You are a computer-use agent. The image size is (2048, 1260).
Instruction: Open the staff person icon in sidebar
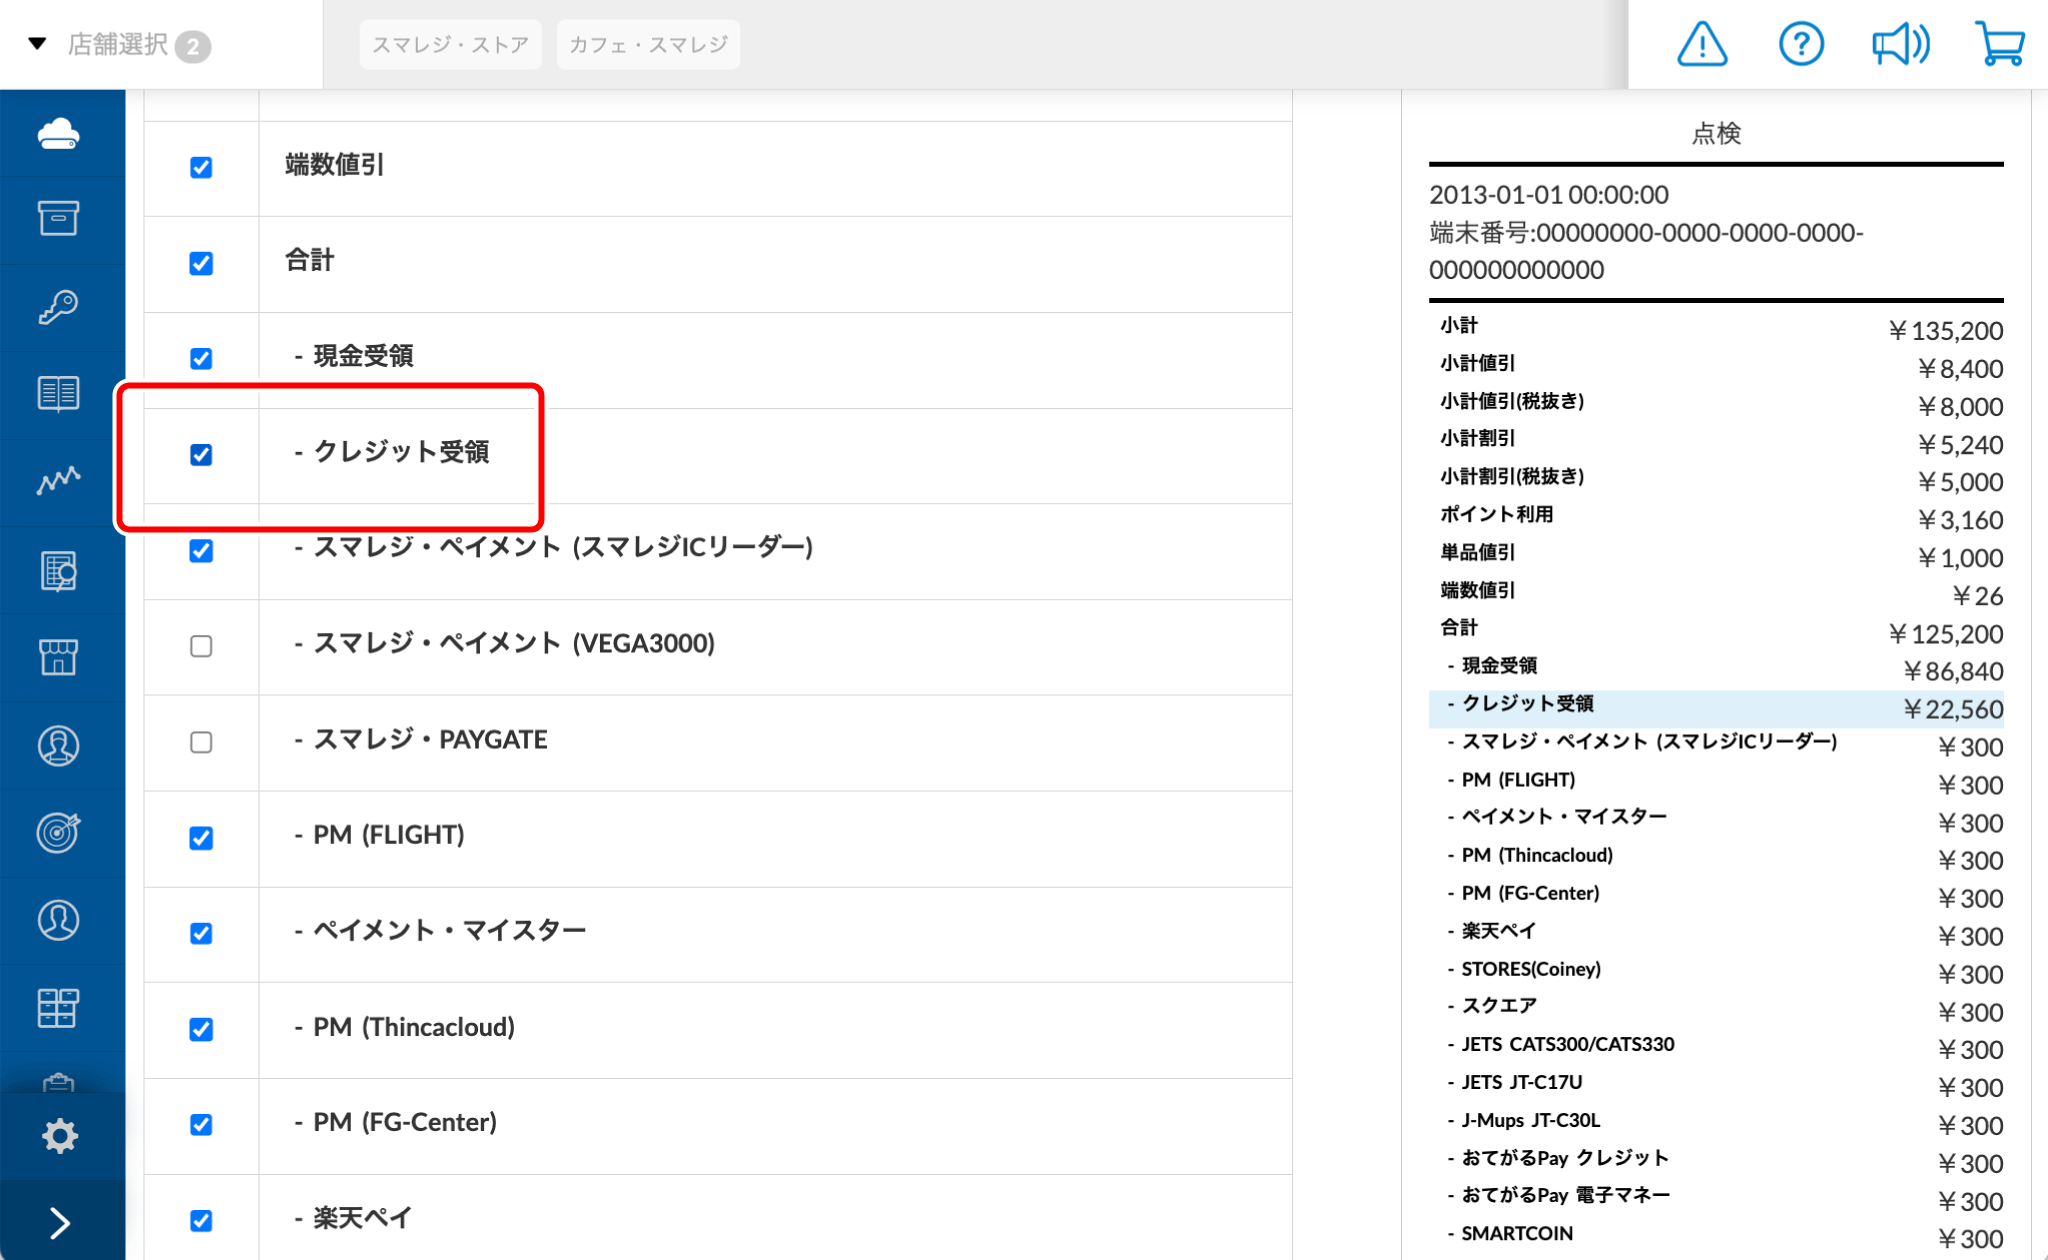click(x=59, y=745)
